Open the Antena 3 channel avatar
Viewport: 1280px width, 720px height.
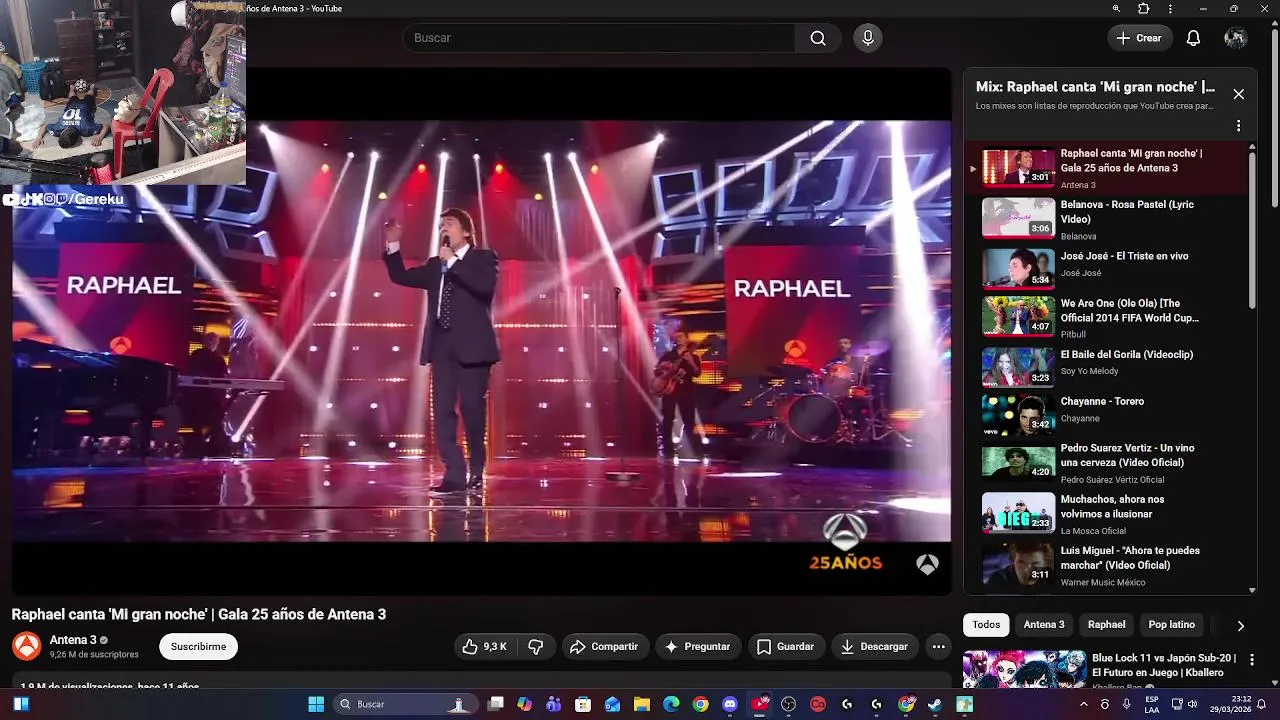(x=26, y=647)
